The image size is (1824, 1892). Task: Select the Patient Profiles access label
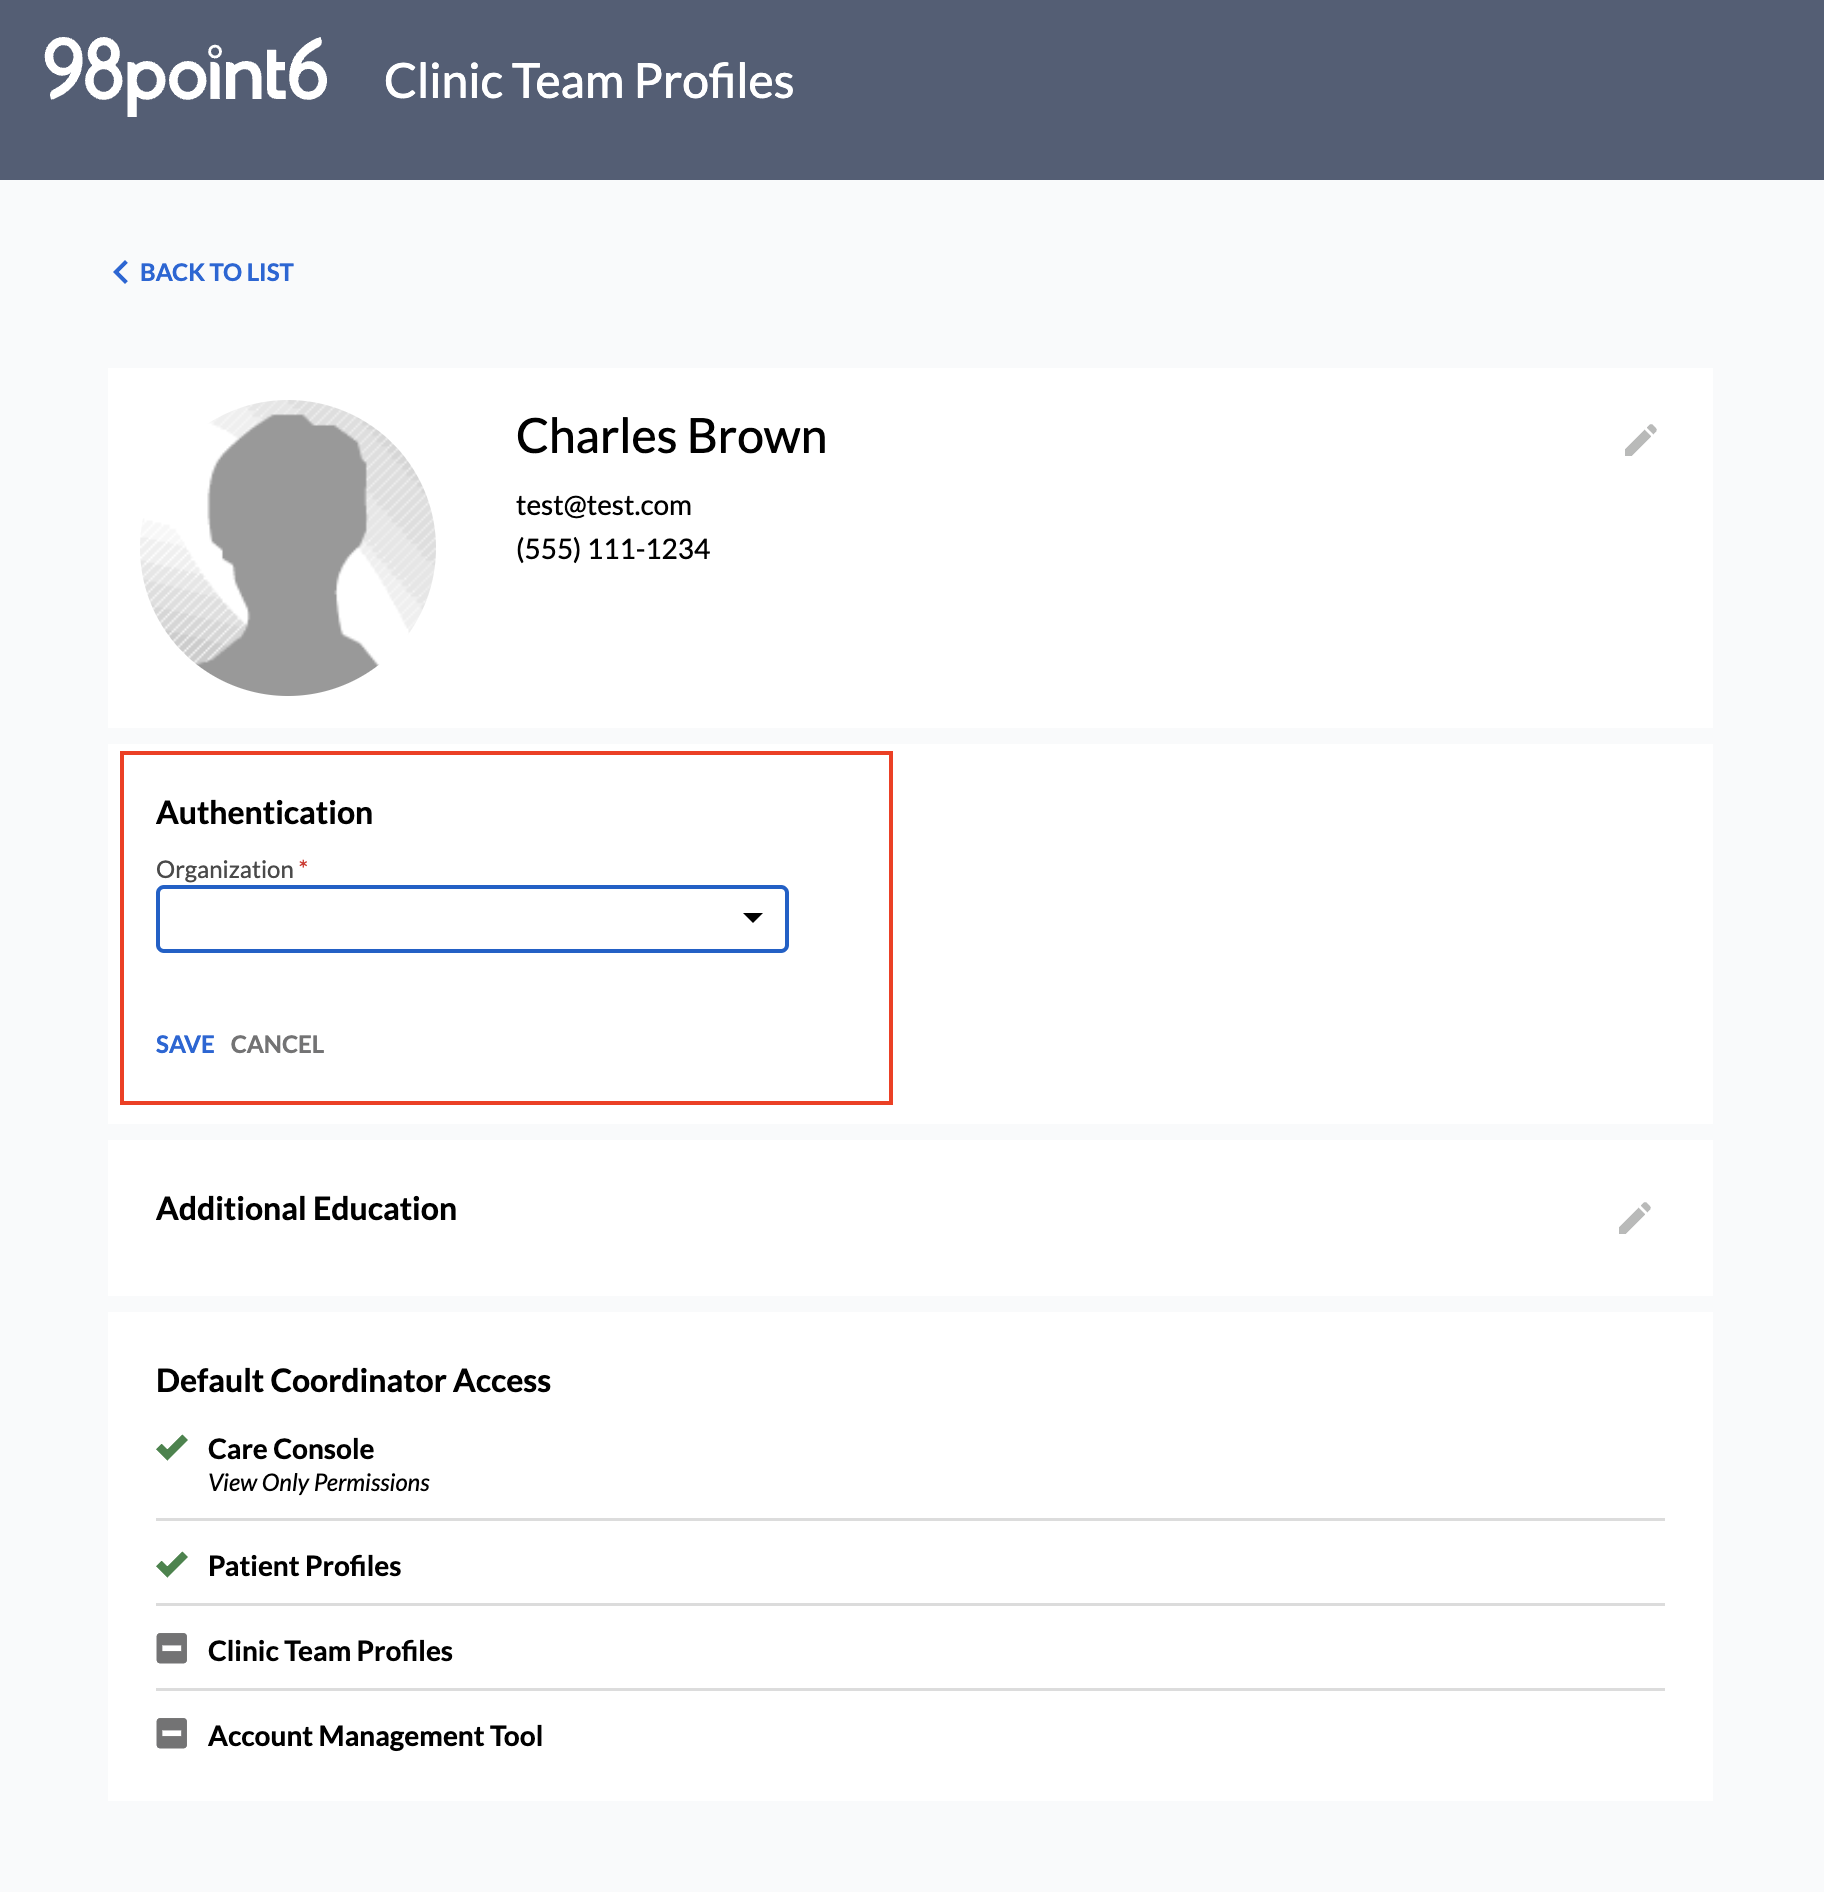[x=304, y=1566]
